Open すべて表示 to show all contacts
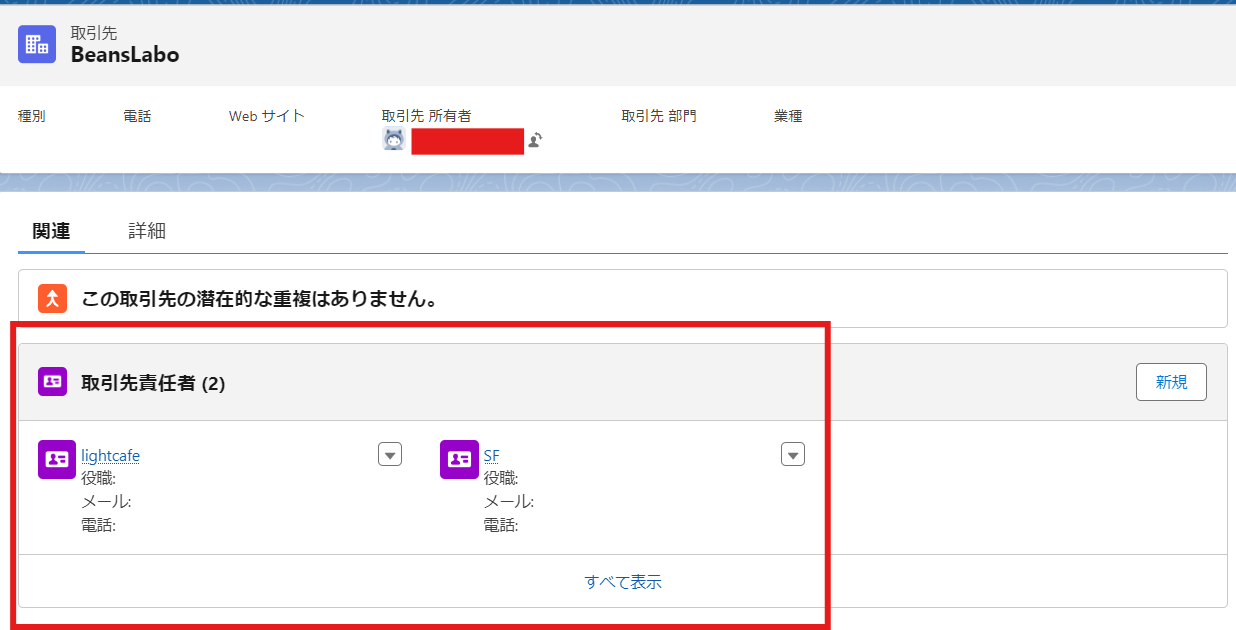 pos(622,581)
